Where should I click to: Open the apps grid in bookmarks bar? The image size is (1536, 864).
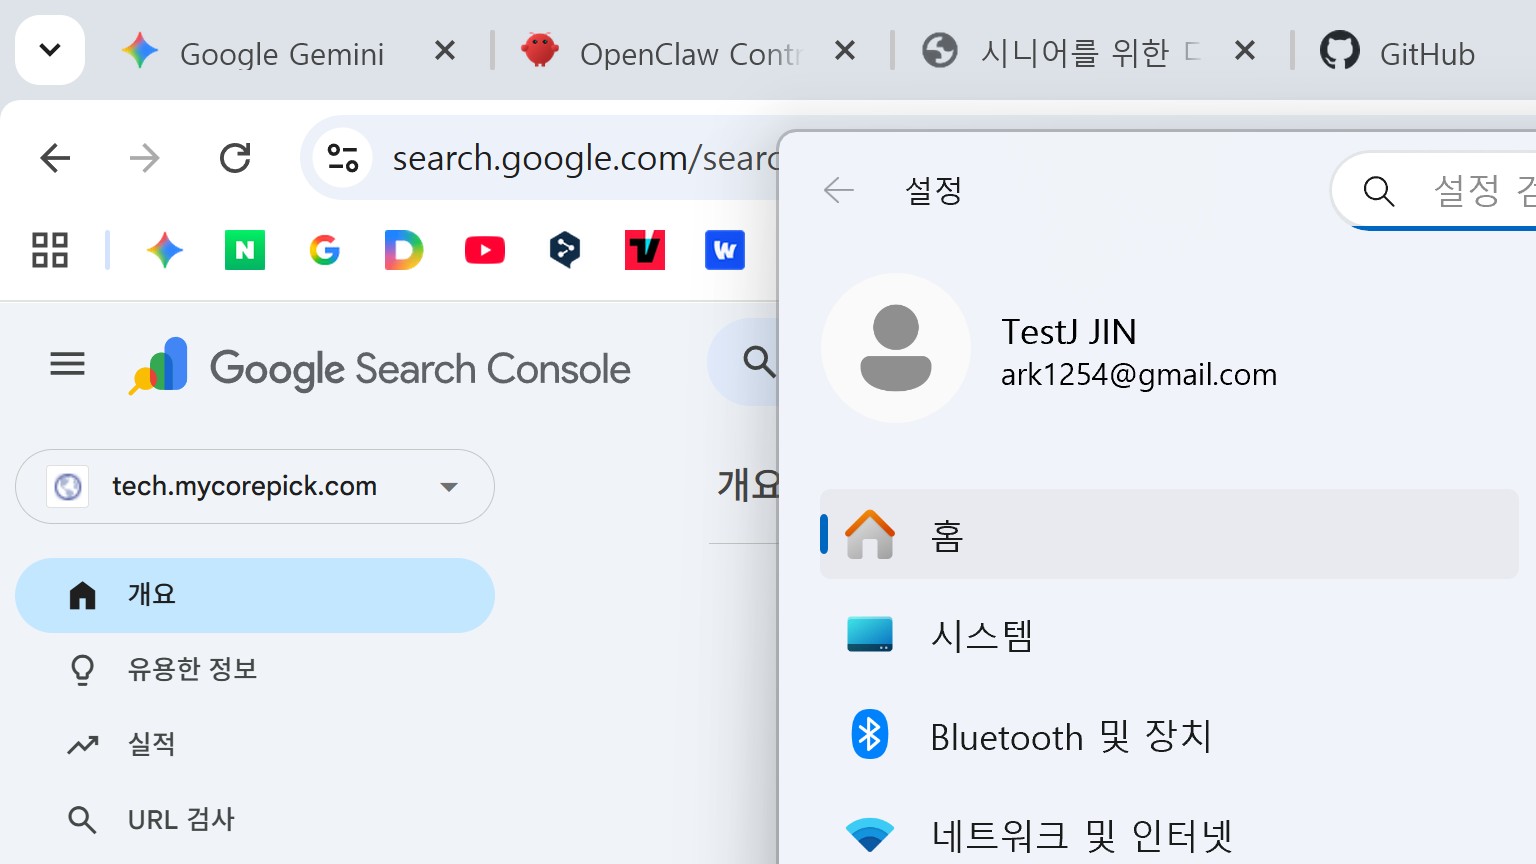coord(50,250)
